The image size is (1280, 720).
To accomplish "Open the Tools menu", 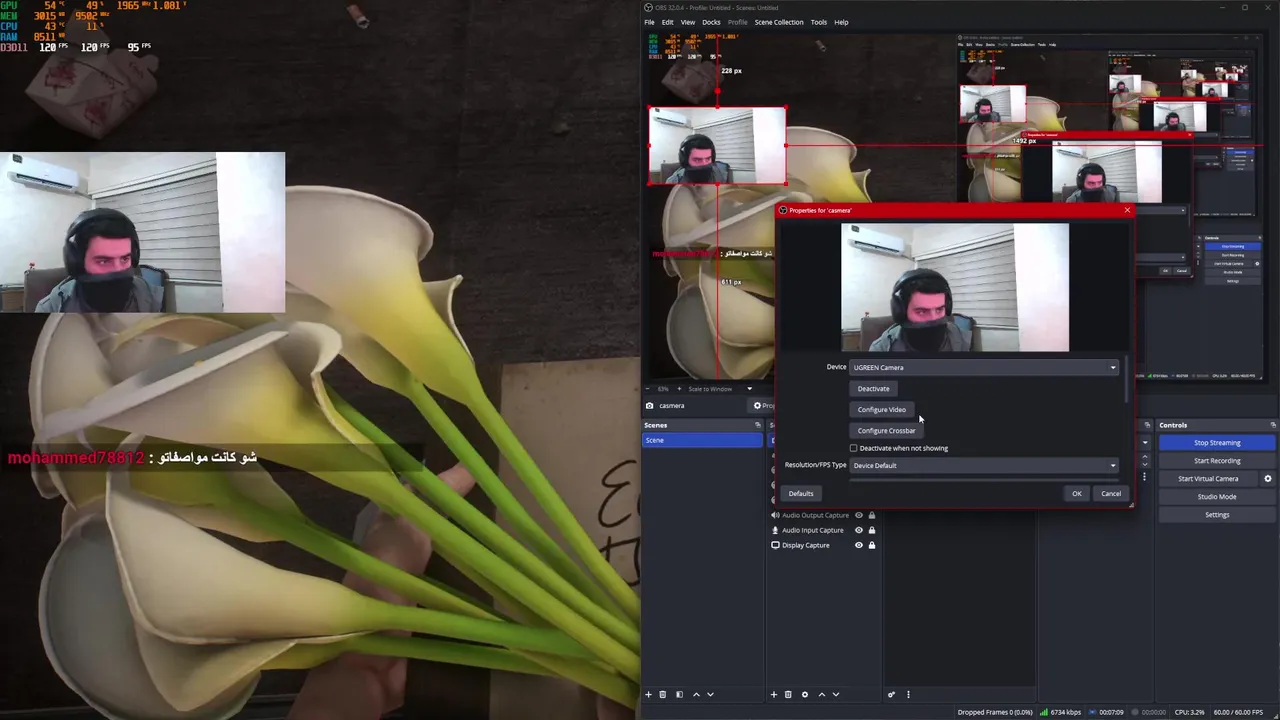I will [x=819, y=22].
